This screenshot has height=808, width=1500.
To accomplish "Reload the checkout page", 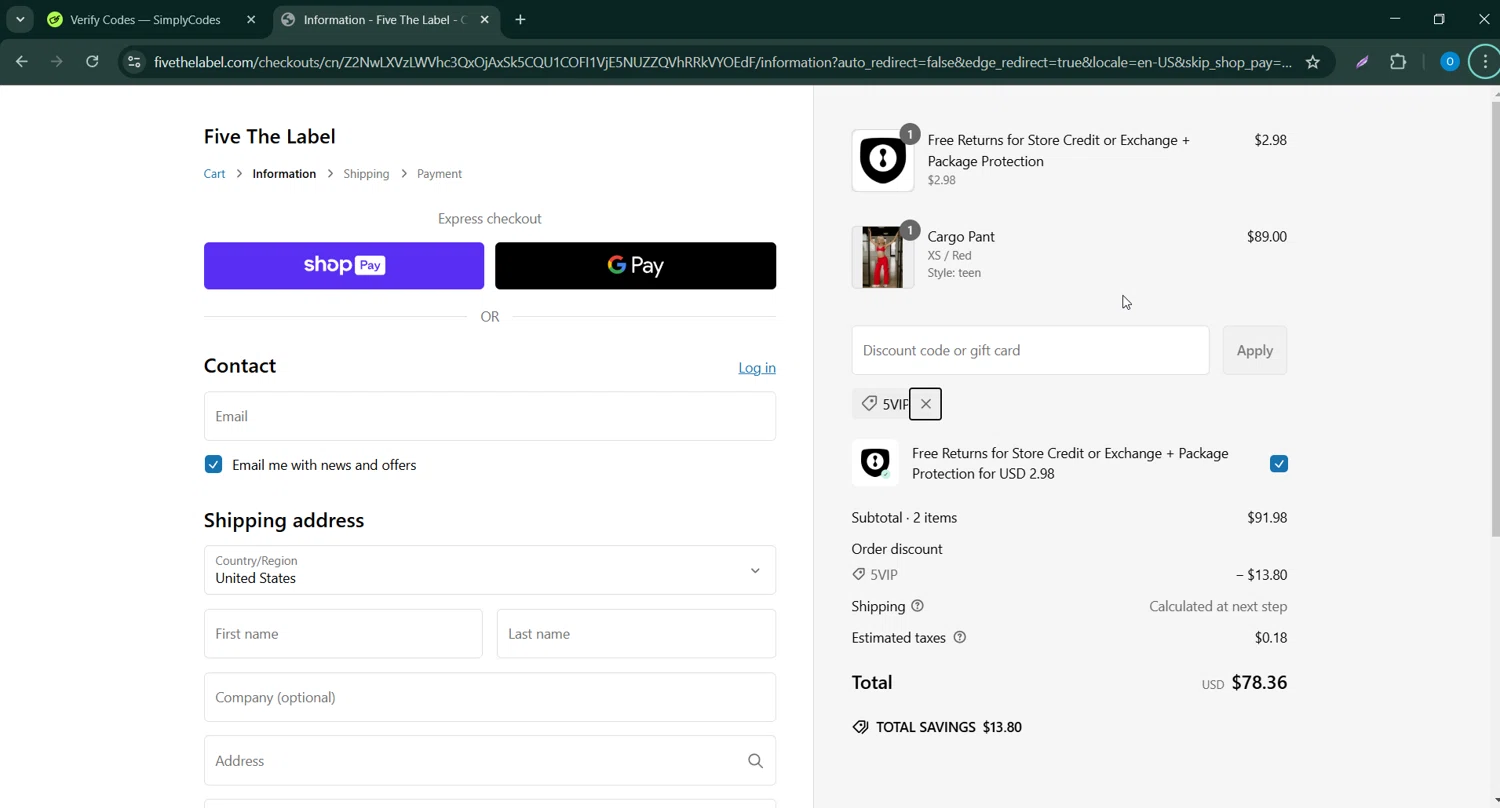I will click(92, 62).
